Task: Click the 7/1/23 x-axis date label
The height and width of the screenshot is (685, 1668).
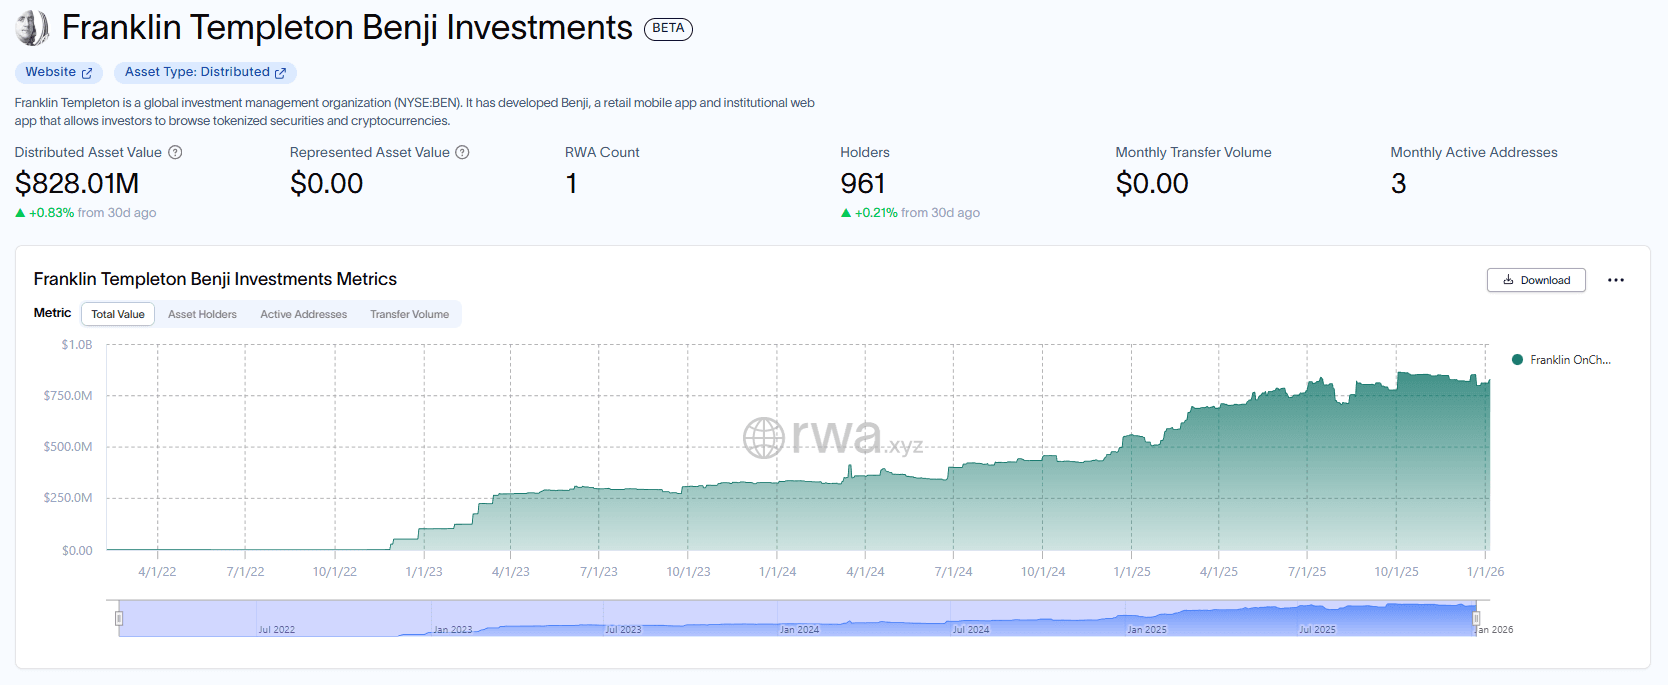Action: (x=599, y=572)
